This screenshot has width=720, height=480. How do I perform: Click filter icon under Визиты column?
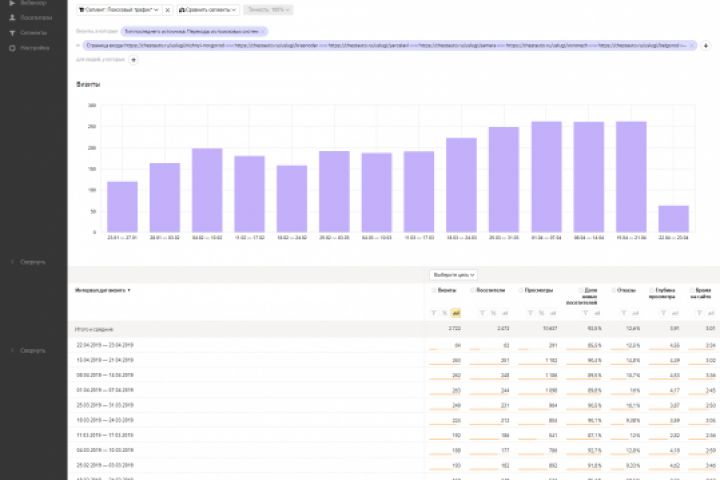[x=434, y=313]
